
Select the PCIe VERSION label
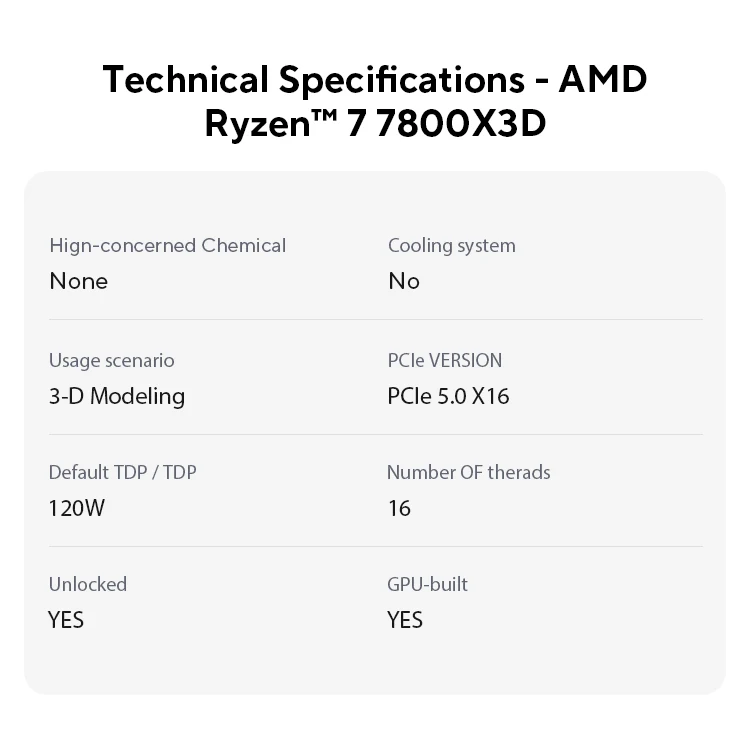[445, 360]
